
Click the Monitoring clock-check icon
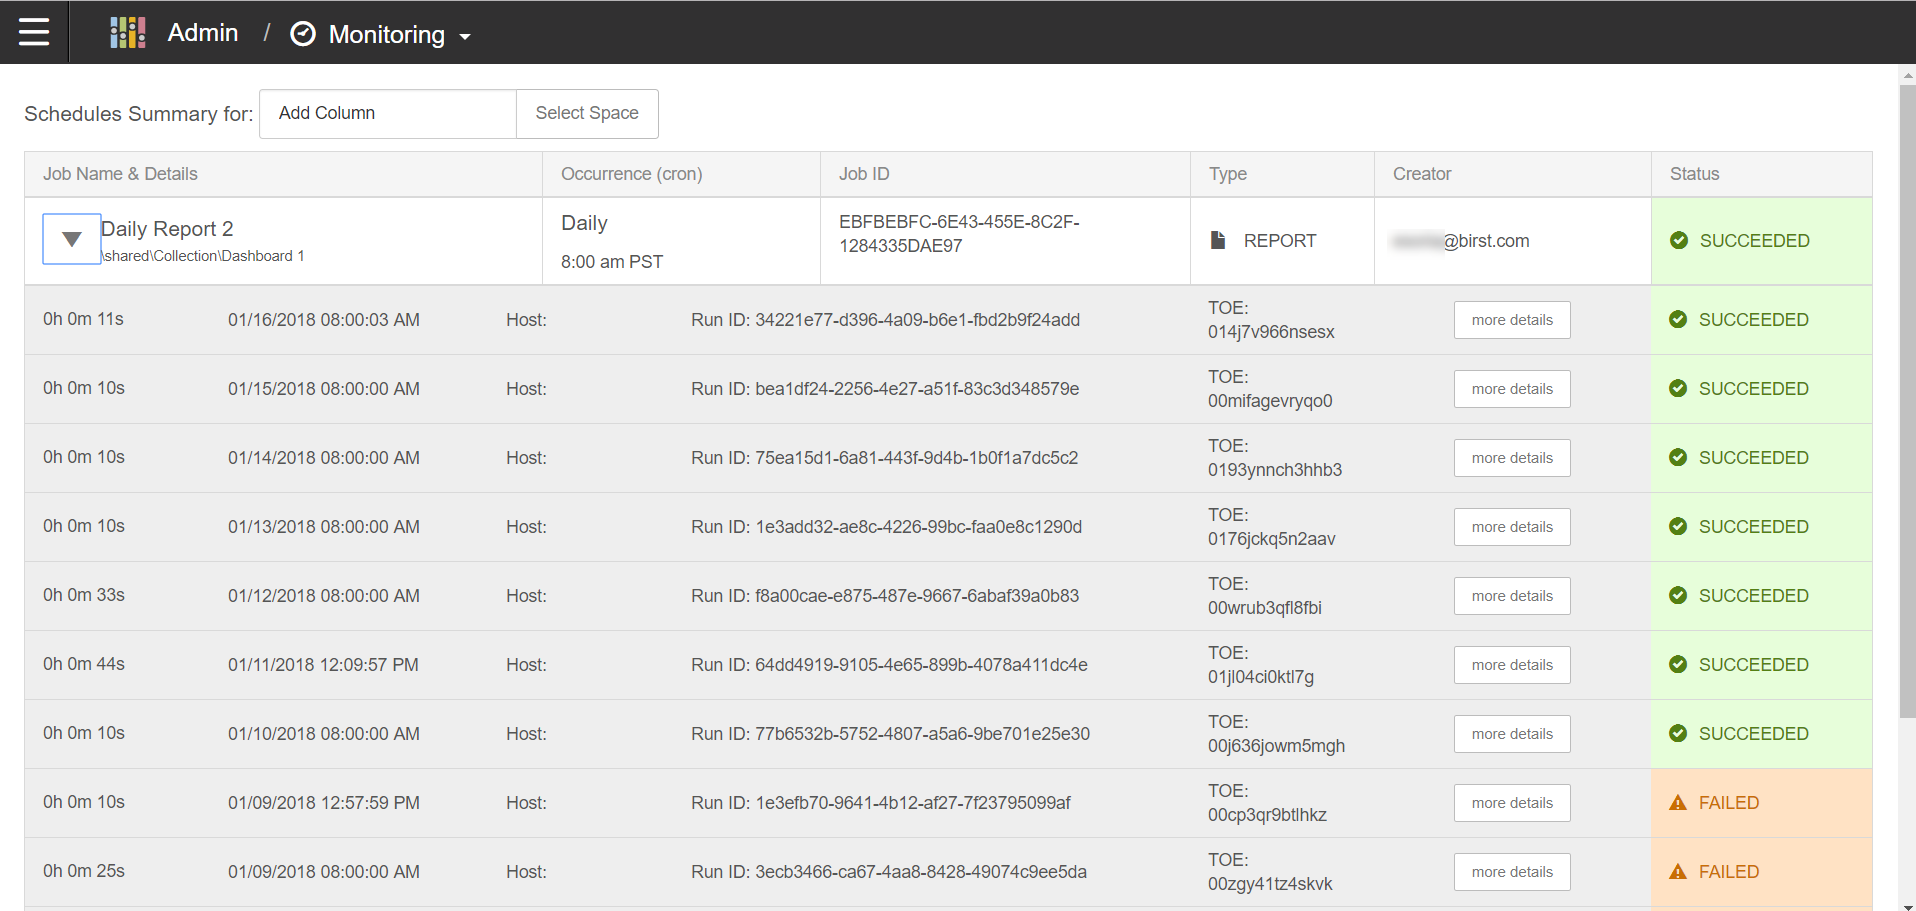pyautogui.click(x=302, y=34)
